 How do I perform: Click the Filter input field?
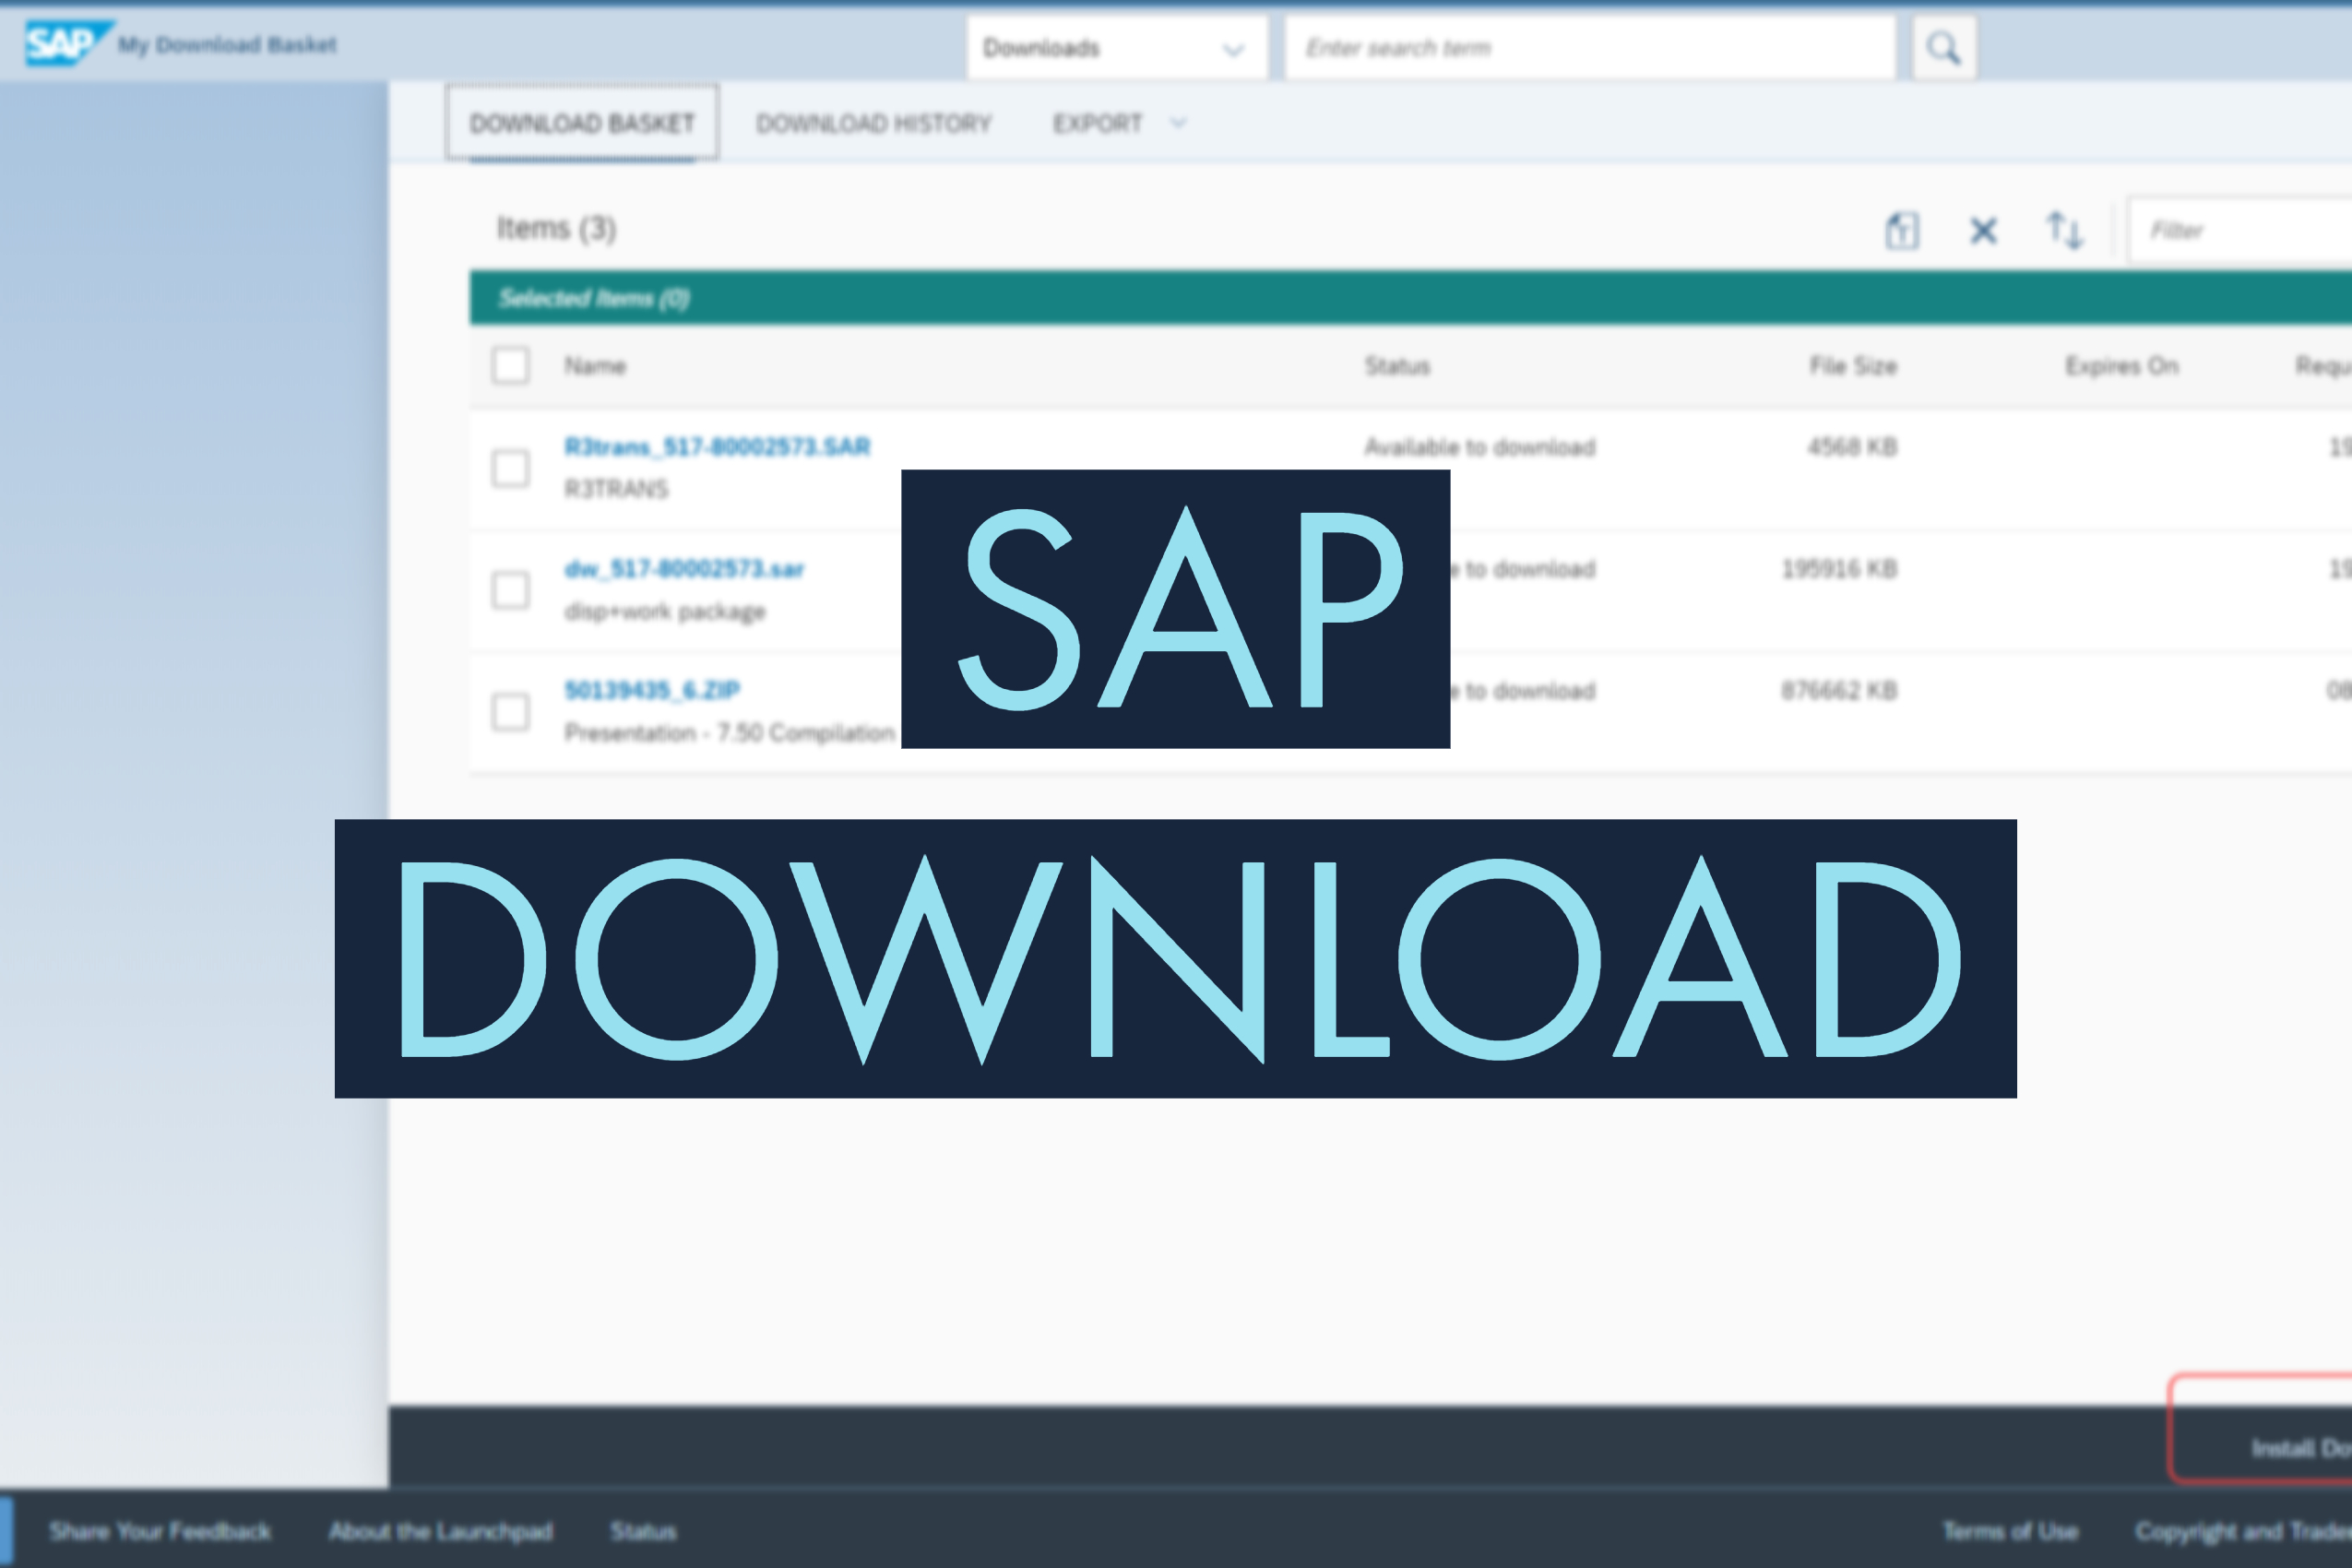pos(2240,230)
